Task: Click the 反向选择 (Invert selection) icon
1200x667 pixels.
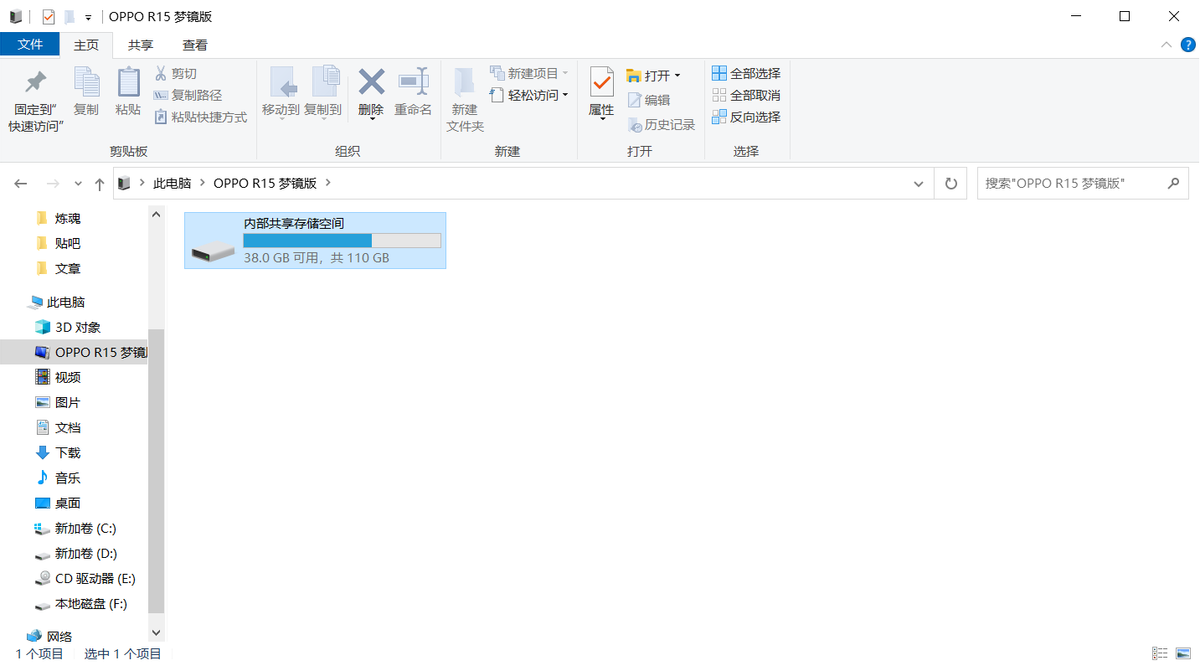Action: pyautogui.click(x=719, y=117)
